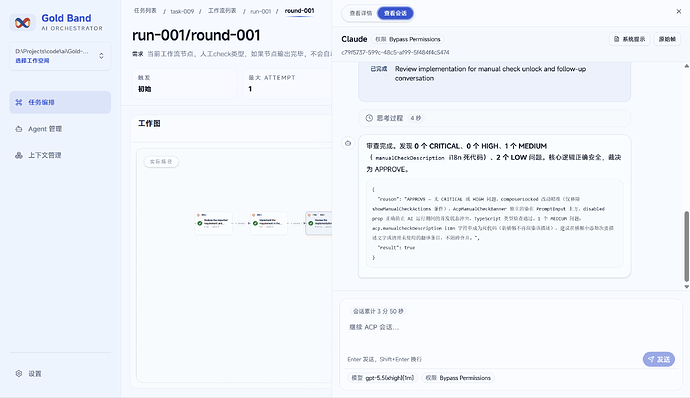
Task: Open the 模型 gpt-5.5 model selector
Action: coord(383,378)
